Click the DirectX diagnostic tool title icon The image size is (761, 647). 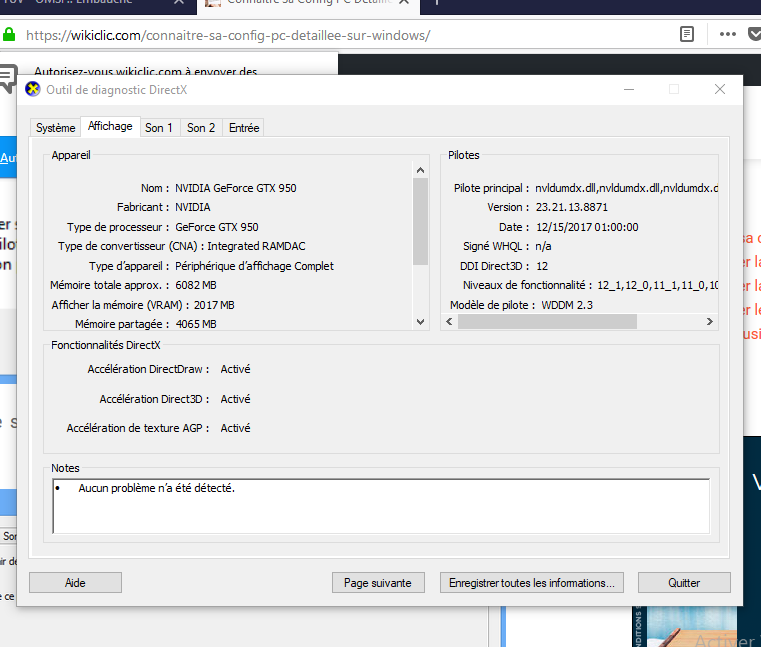33,89
